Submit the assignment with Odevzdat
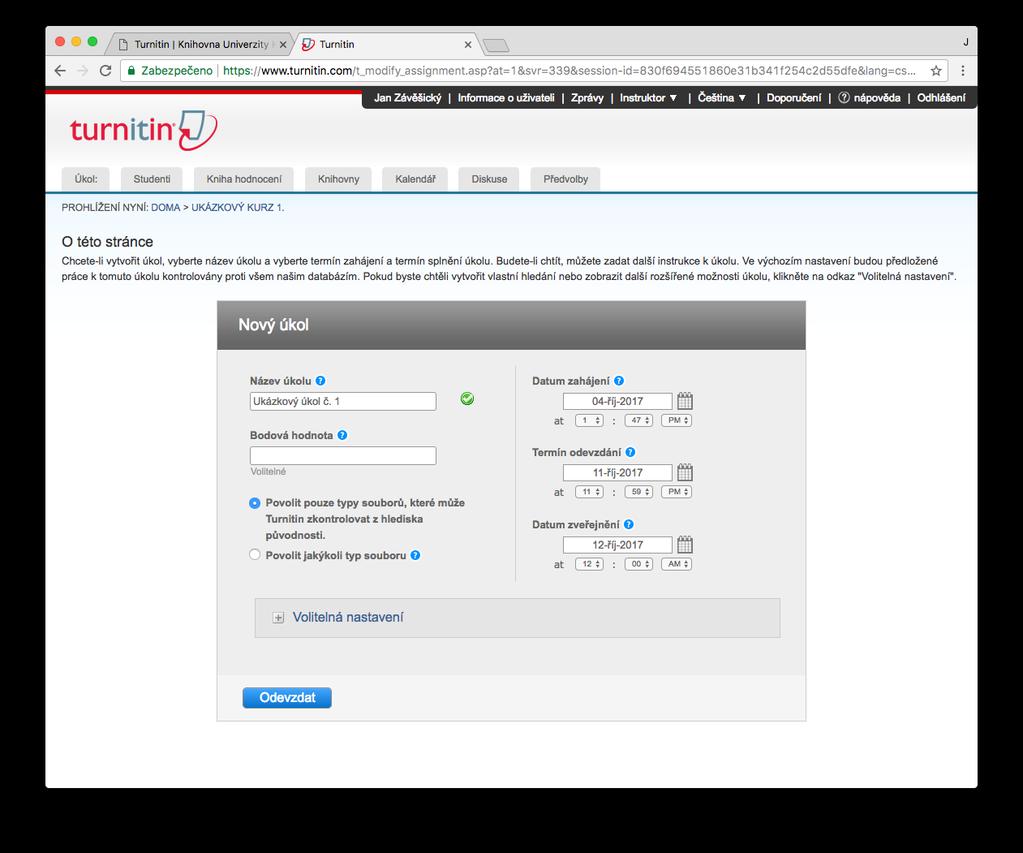This screenshot has height=853, width=1023. (x=287, y=698)
